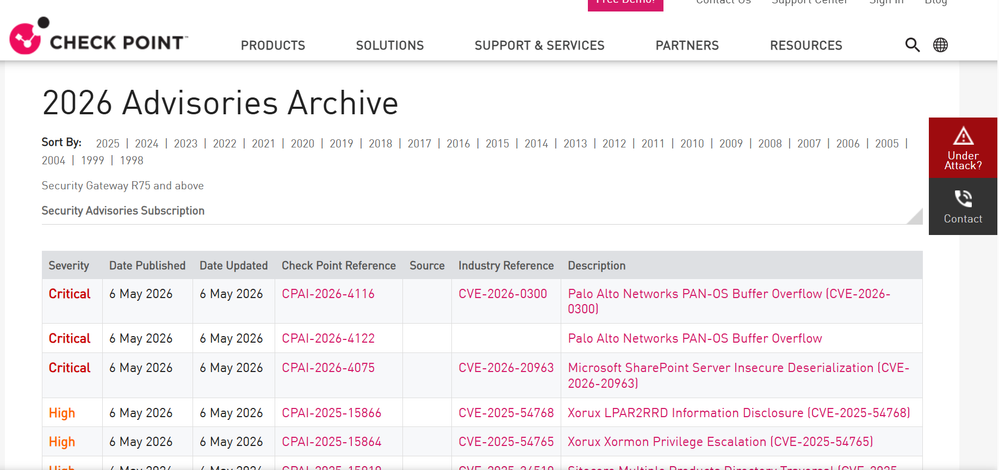Open the site search magnifier icon
This screenshot has width=999, height=470.
pos(912,45)
